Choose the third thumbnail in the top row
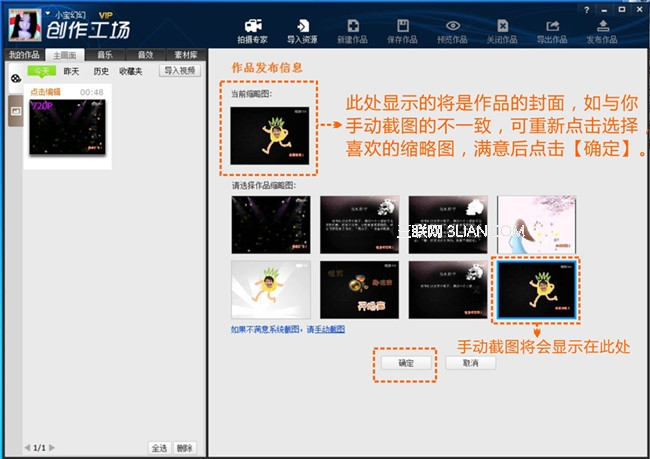The image size is (650, 459). 448,225
